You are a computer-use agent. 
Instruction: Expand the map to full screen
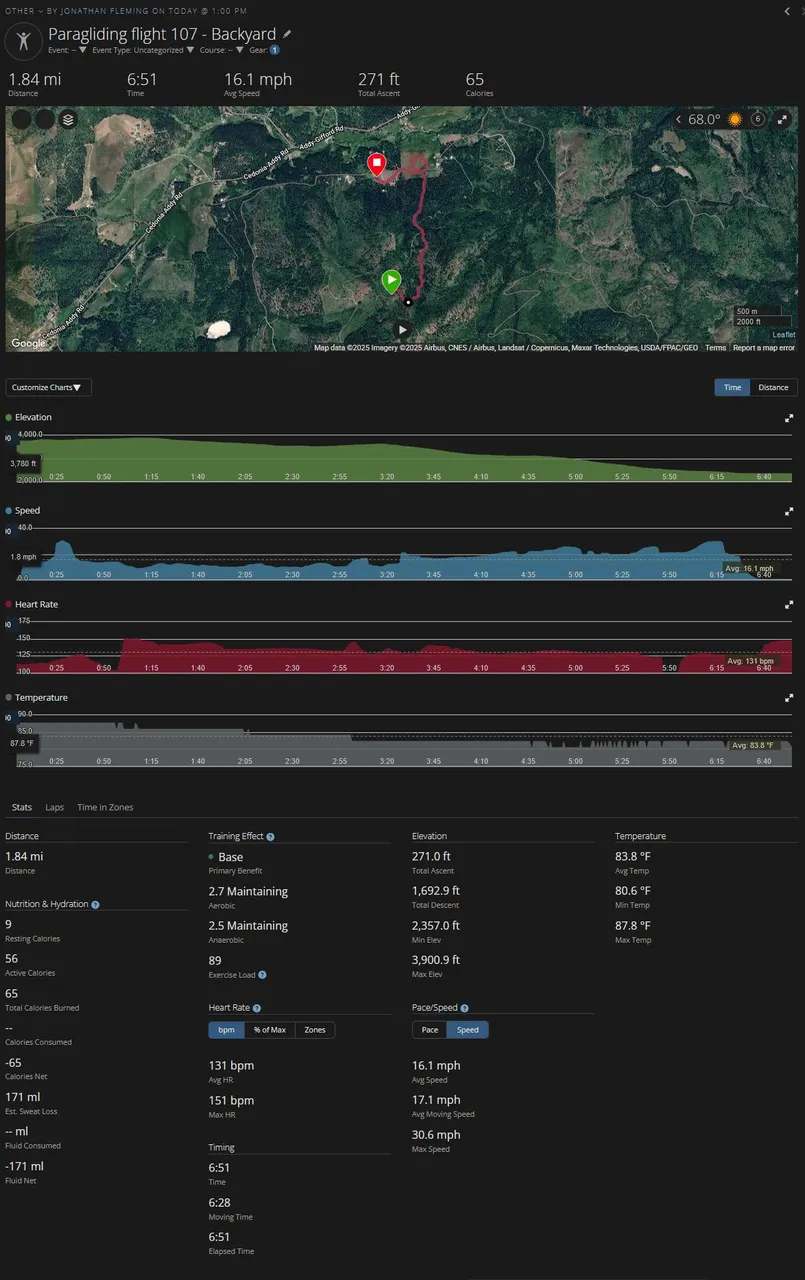click(x=781, y=119)
